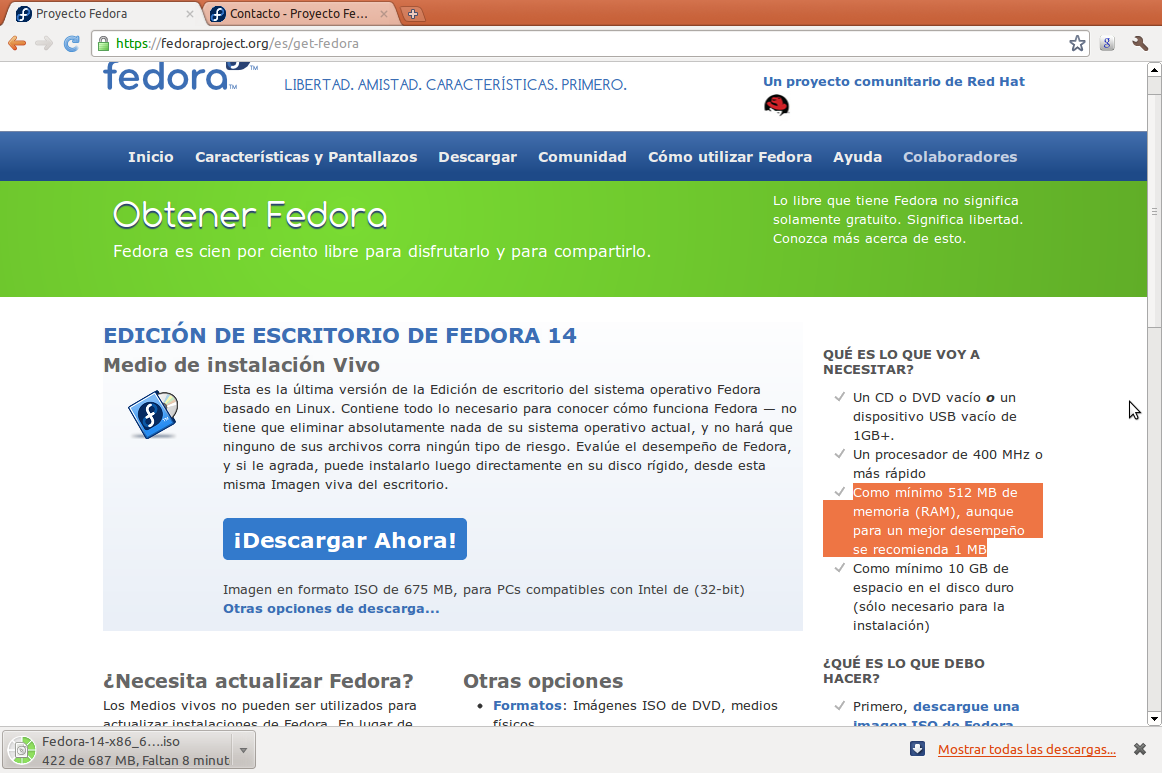Click 10 GB de espacio requirement text
The height and width of the screenshot is (773, 1162).
point(933,597)
